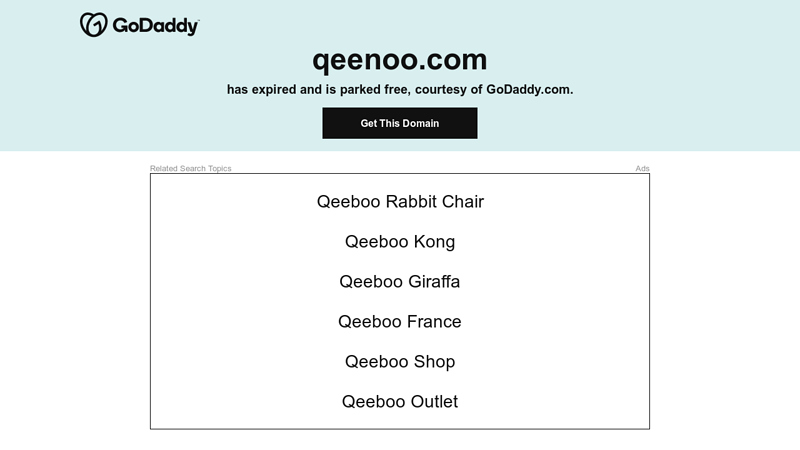
Task: Go to the Qeeboo Outlet topic
Action: click(x=400, y=402)
